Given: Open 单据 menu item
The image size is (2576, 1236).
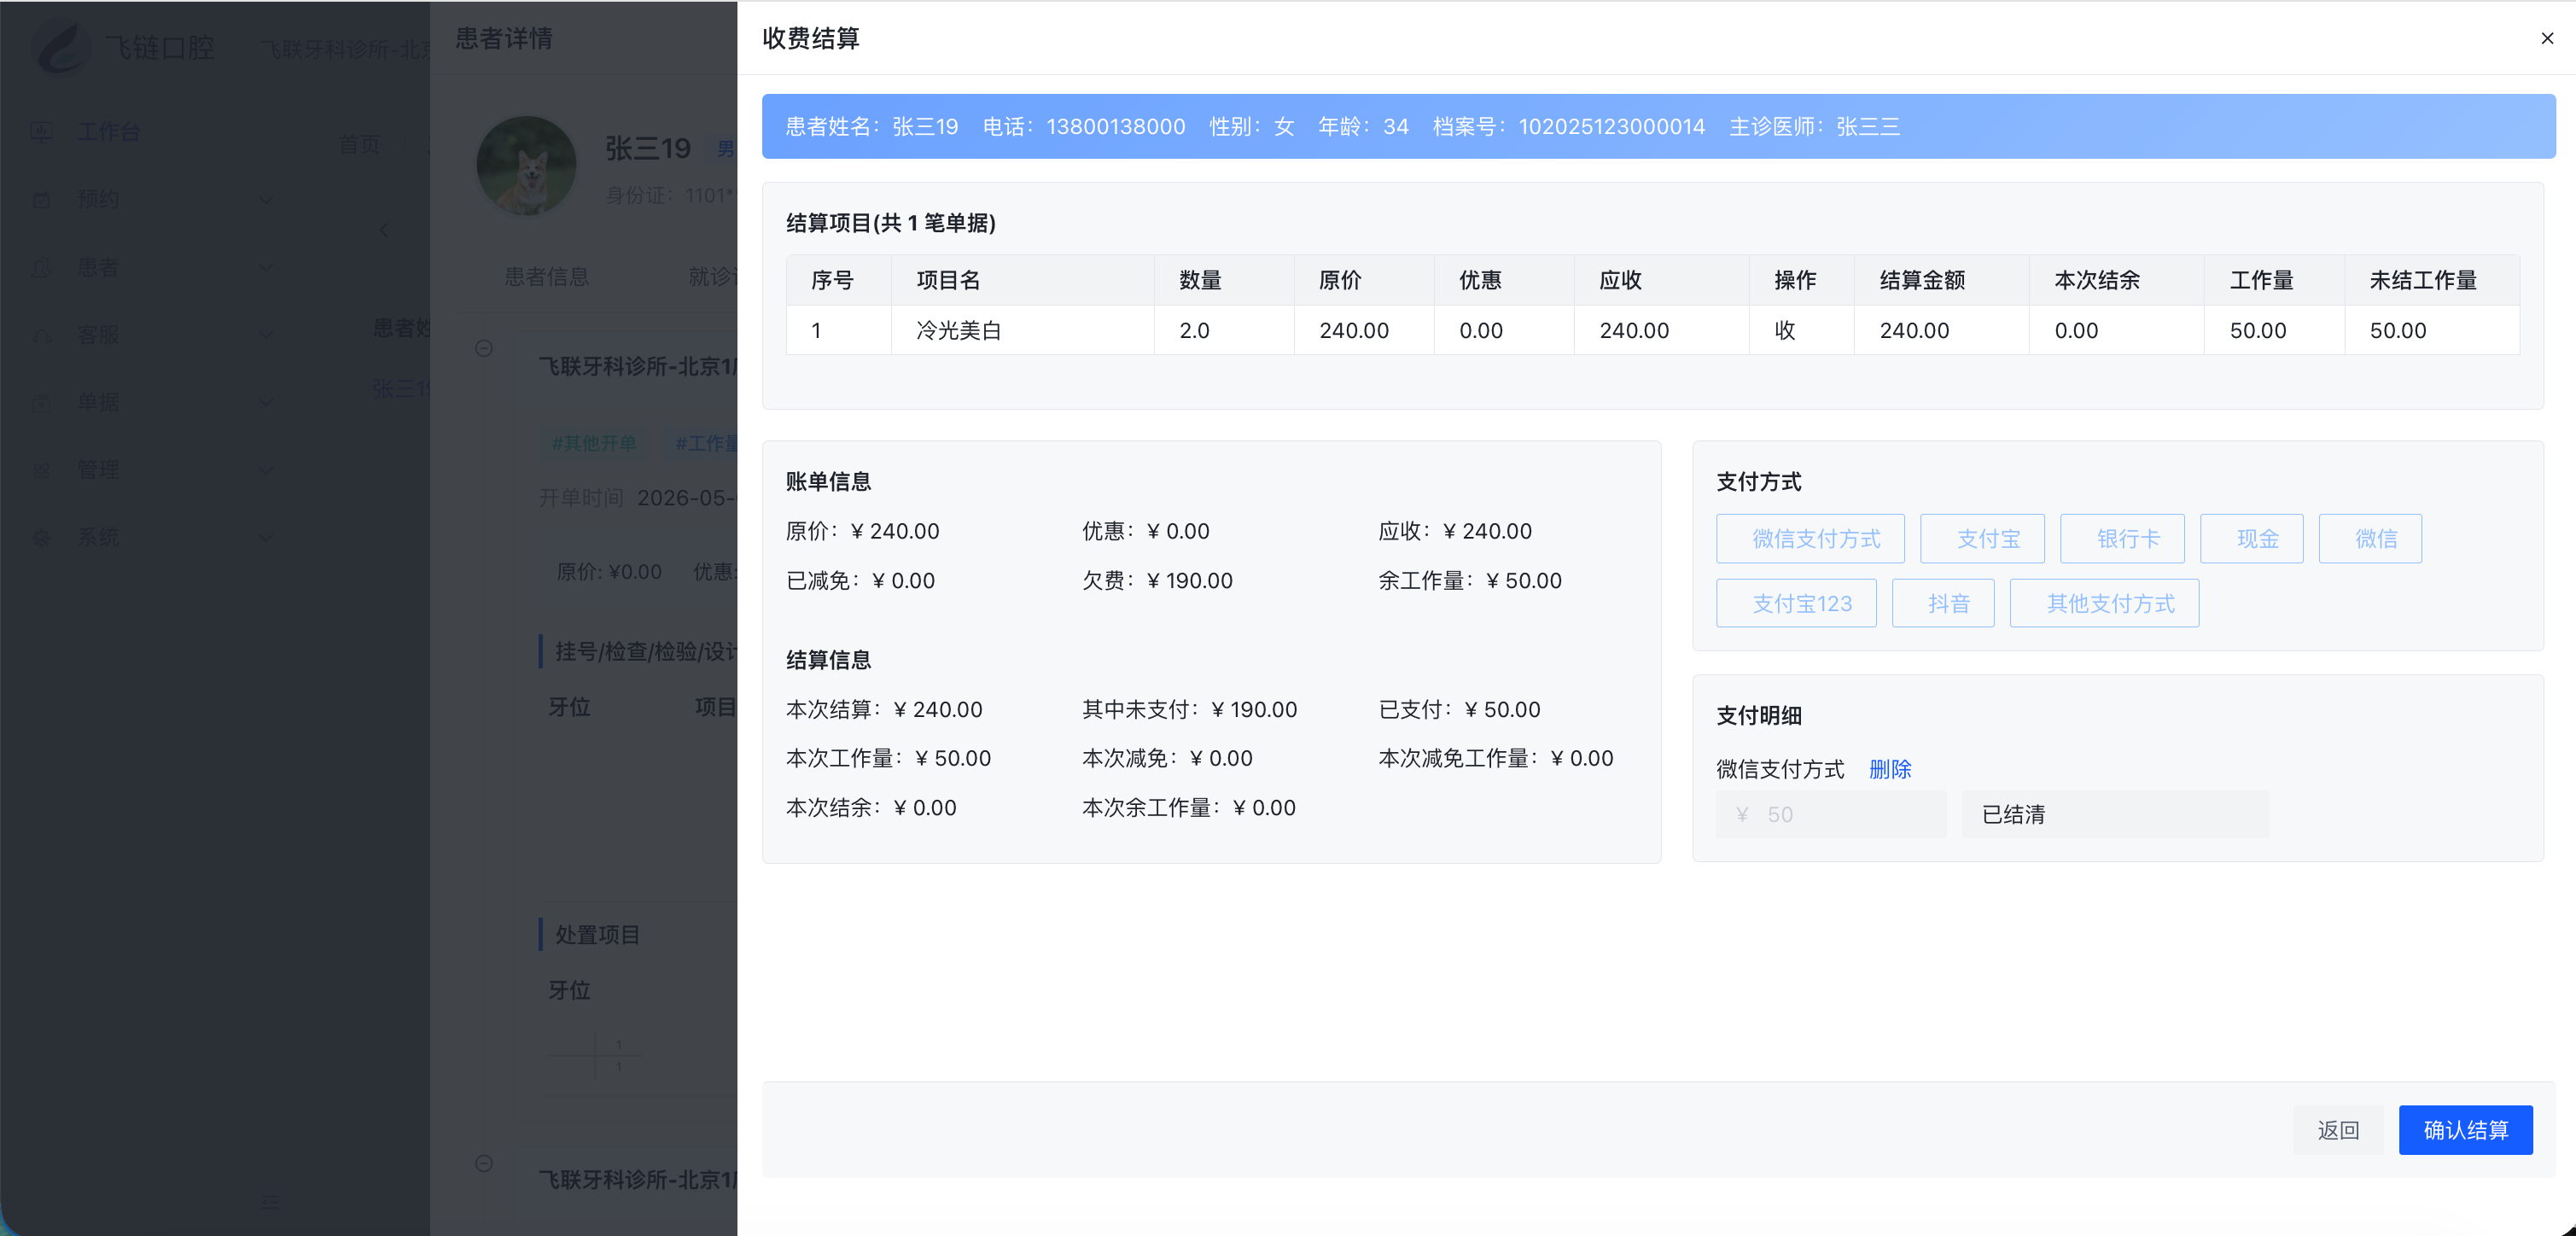Looking at the screenshot, I should coord(98,402).
